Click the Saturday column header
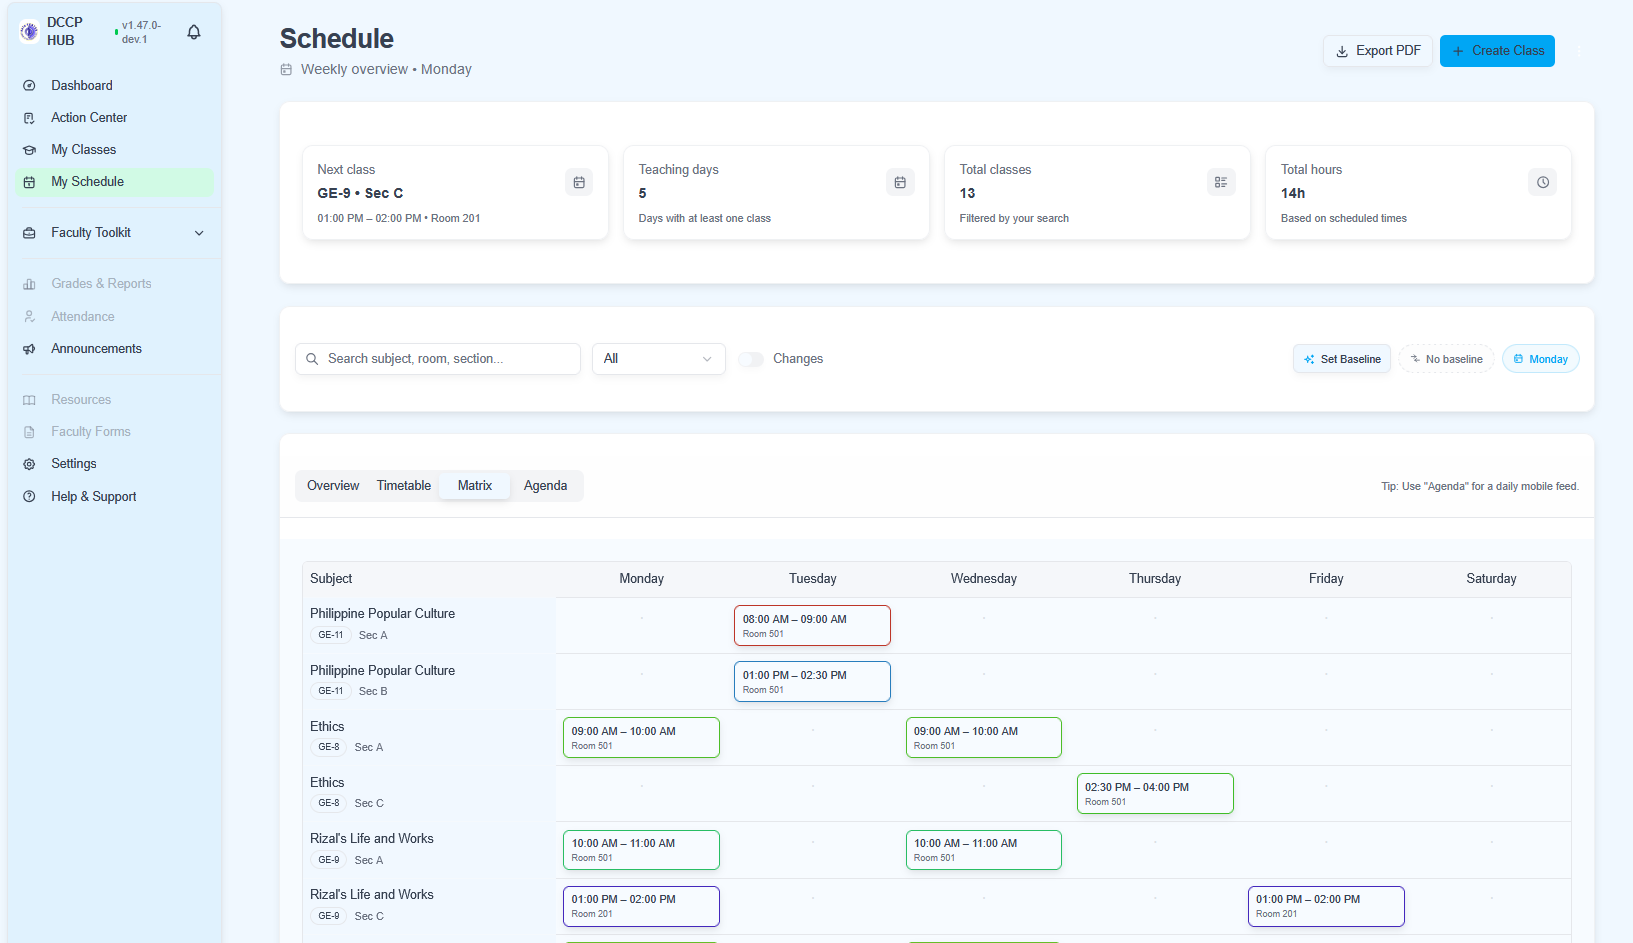 1491,579
